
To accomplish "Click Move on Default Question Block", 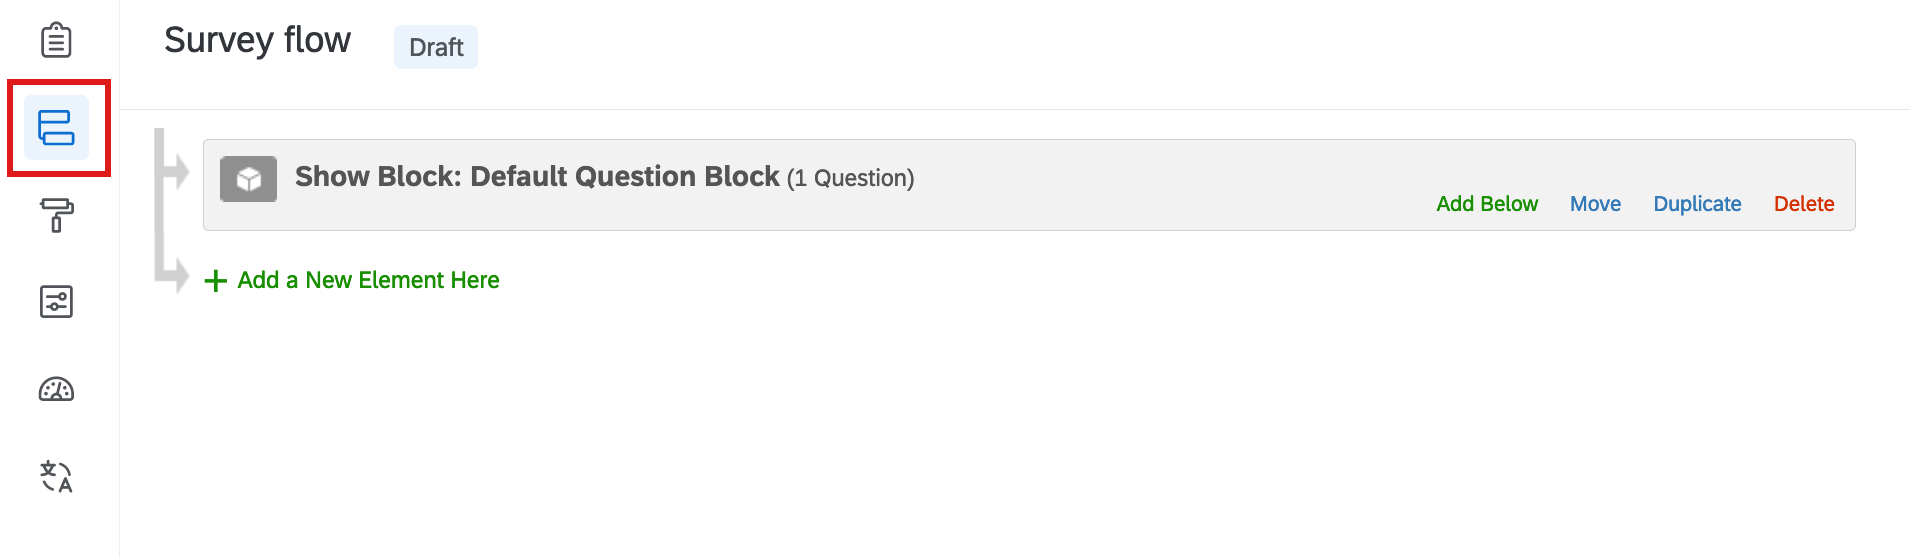I will point(1595,204).
